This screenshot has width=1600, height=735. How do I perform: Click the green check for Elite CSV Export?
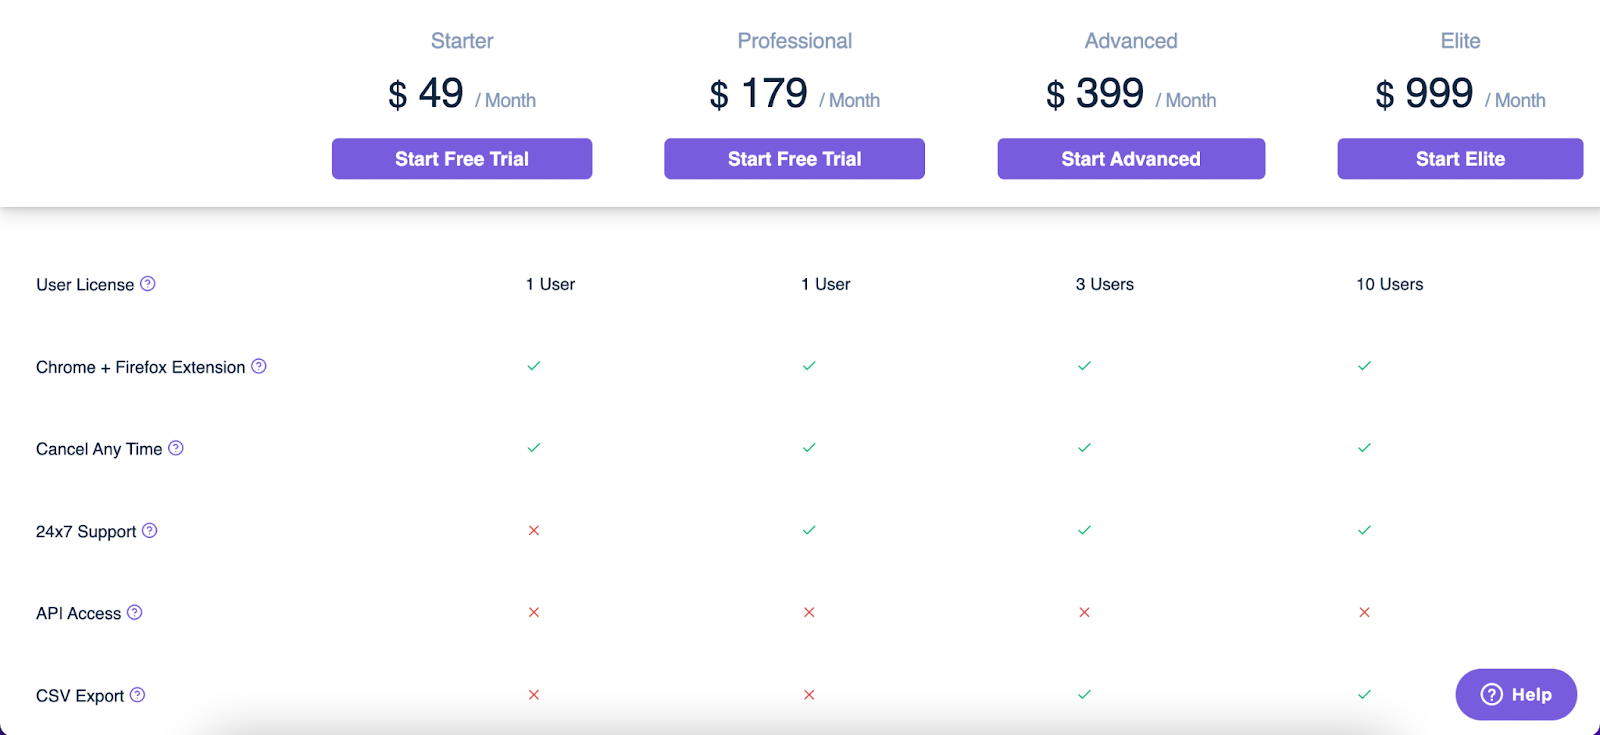point(1365,694)
